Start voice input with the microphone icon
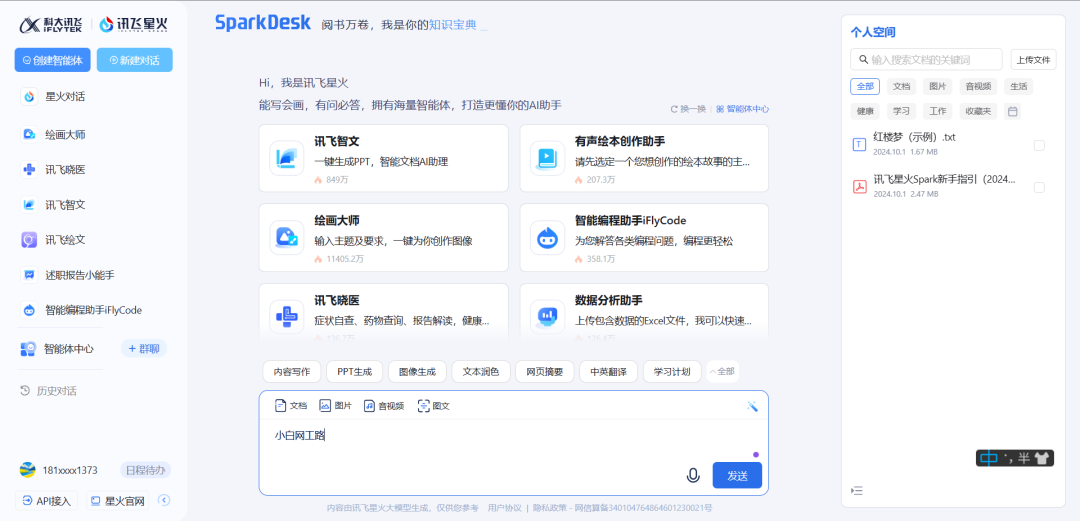 point(694,476)
